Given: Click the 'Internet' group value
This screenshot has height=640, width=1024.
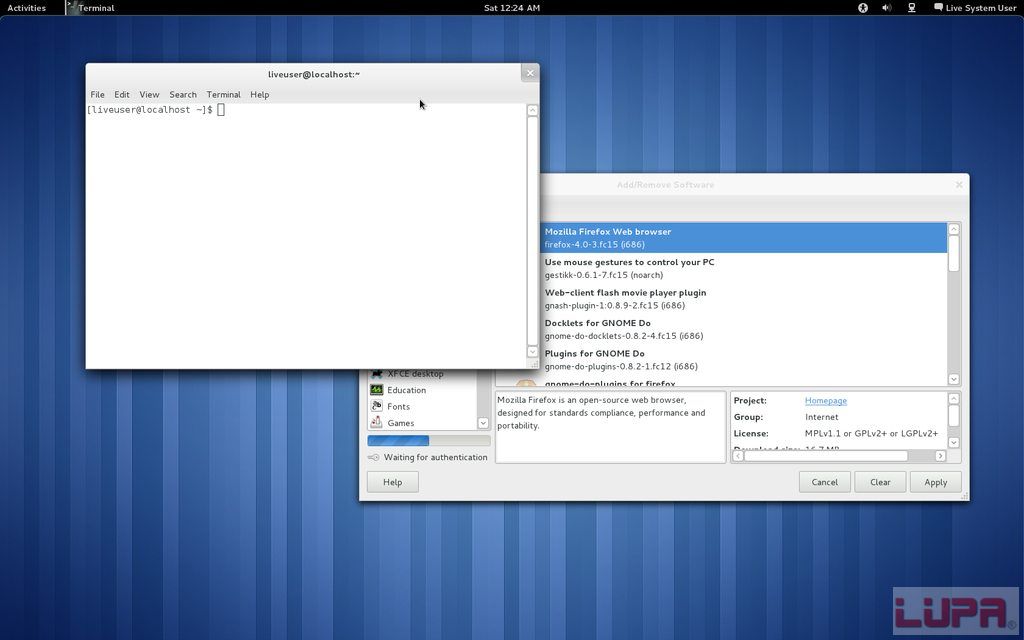Looking at the screenshot, I should (822, 417).
